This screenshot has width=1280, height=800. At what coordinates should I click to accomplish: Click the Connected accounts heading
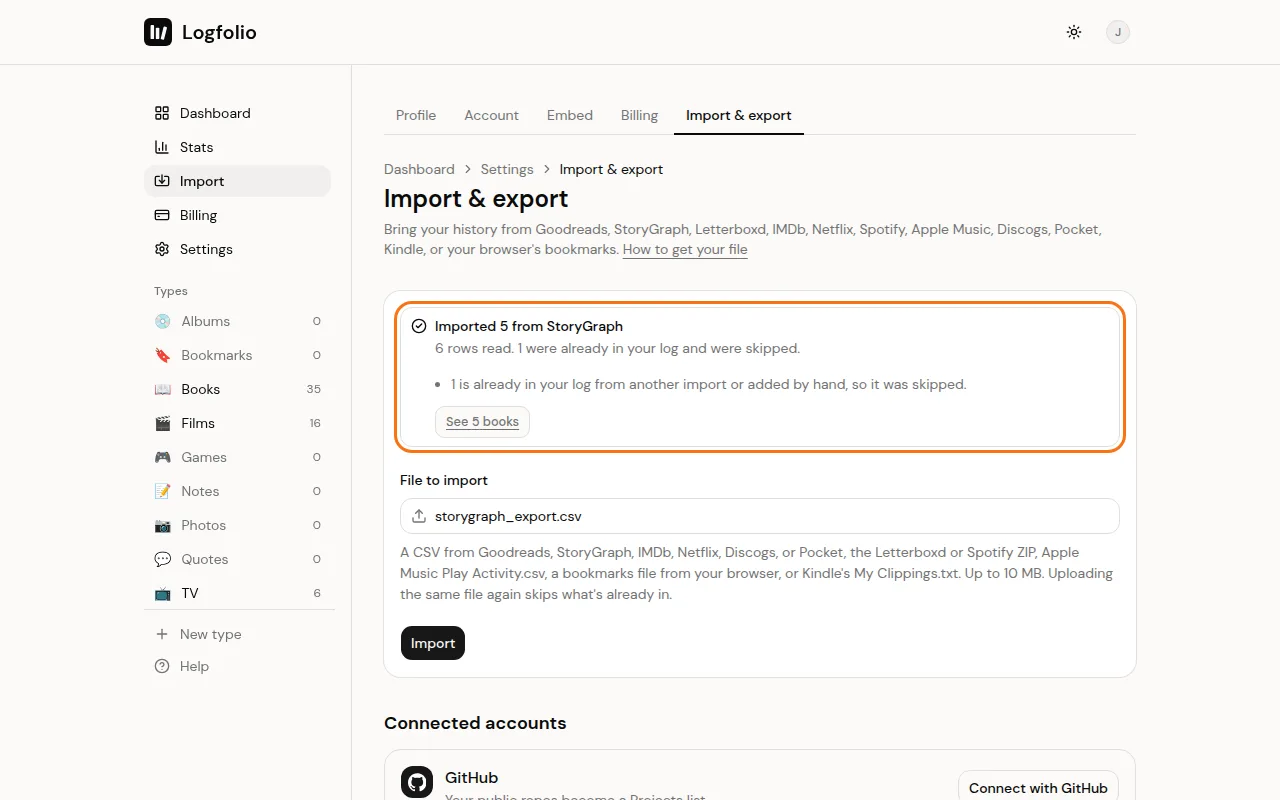[x=475, y=723]
